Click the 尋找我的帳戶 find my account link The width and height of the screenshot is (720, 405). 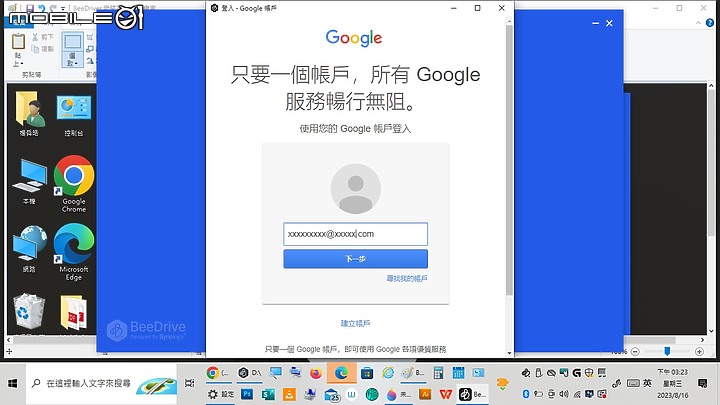click(x=407, y=278)
